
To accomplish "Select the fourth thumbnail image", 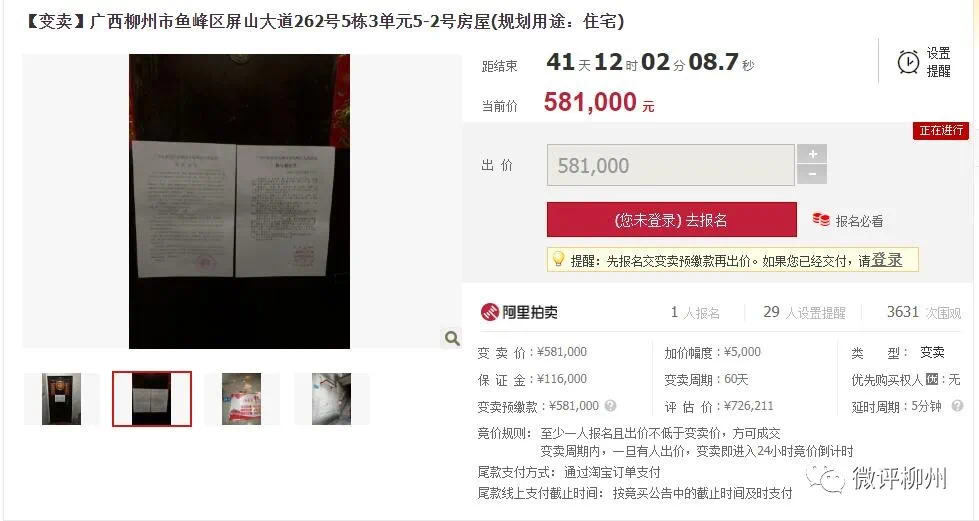I will coord(332,399).
